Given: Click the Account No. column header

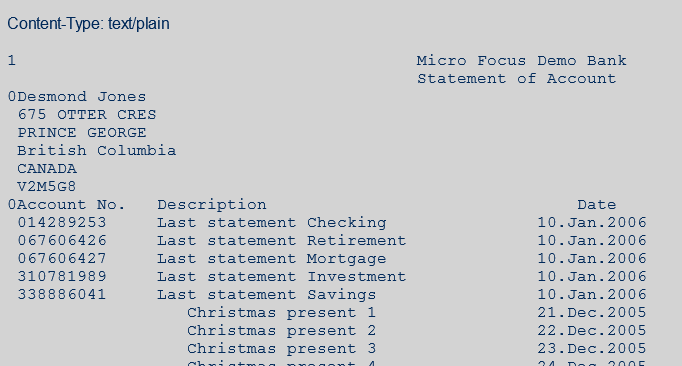Looking at the screenshot, I should pyautogui.click(x=71, y=205).
